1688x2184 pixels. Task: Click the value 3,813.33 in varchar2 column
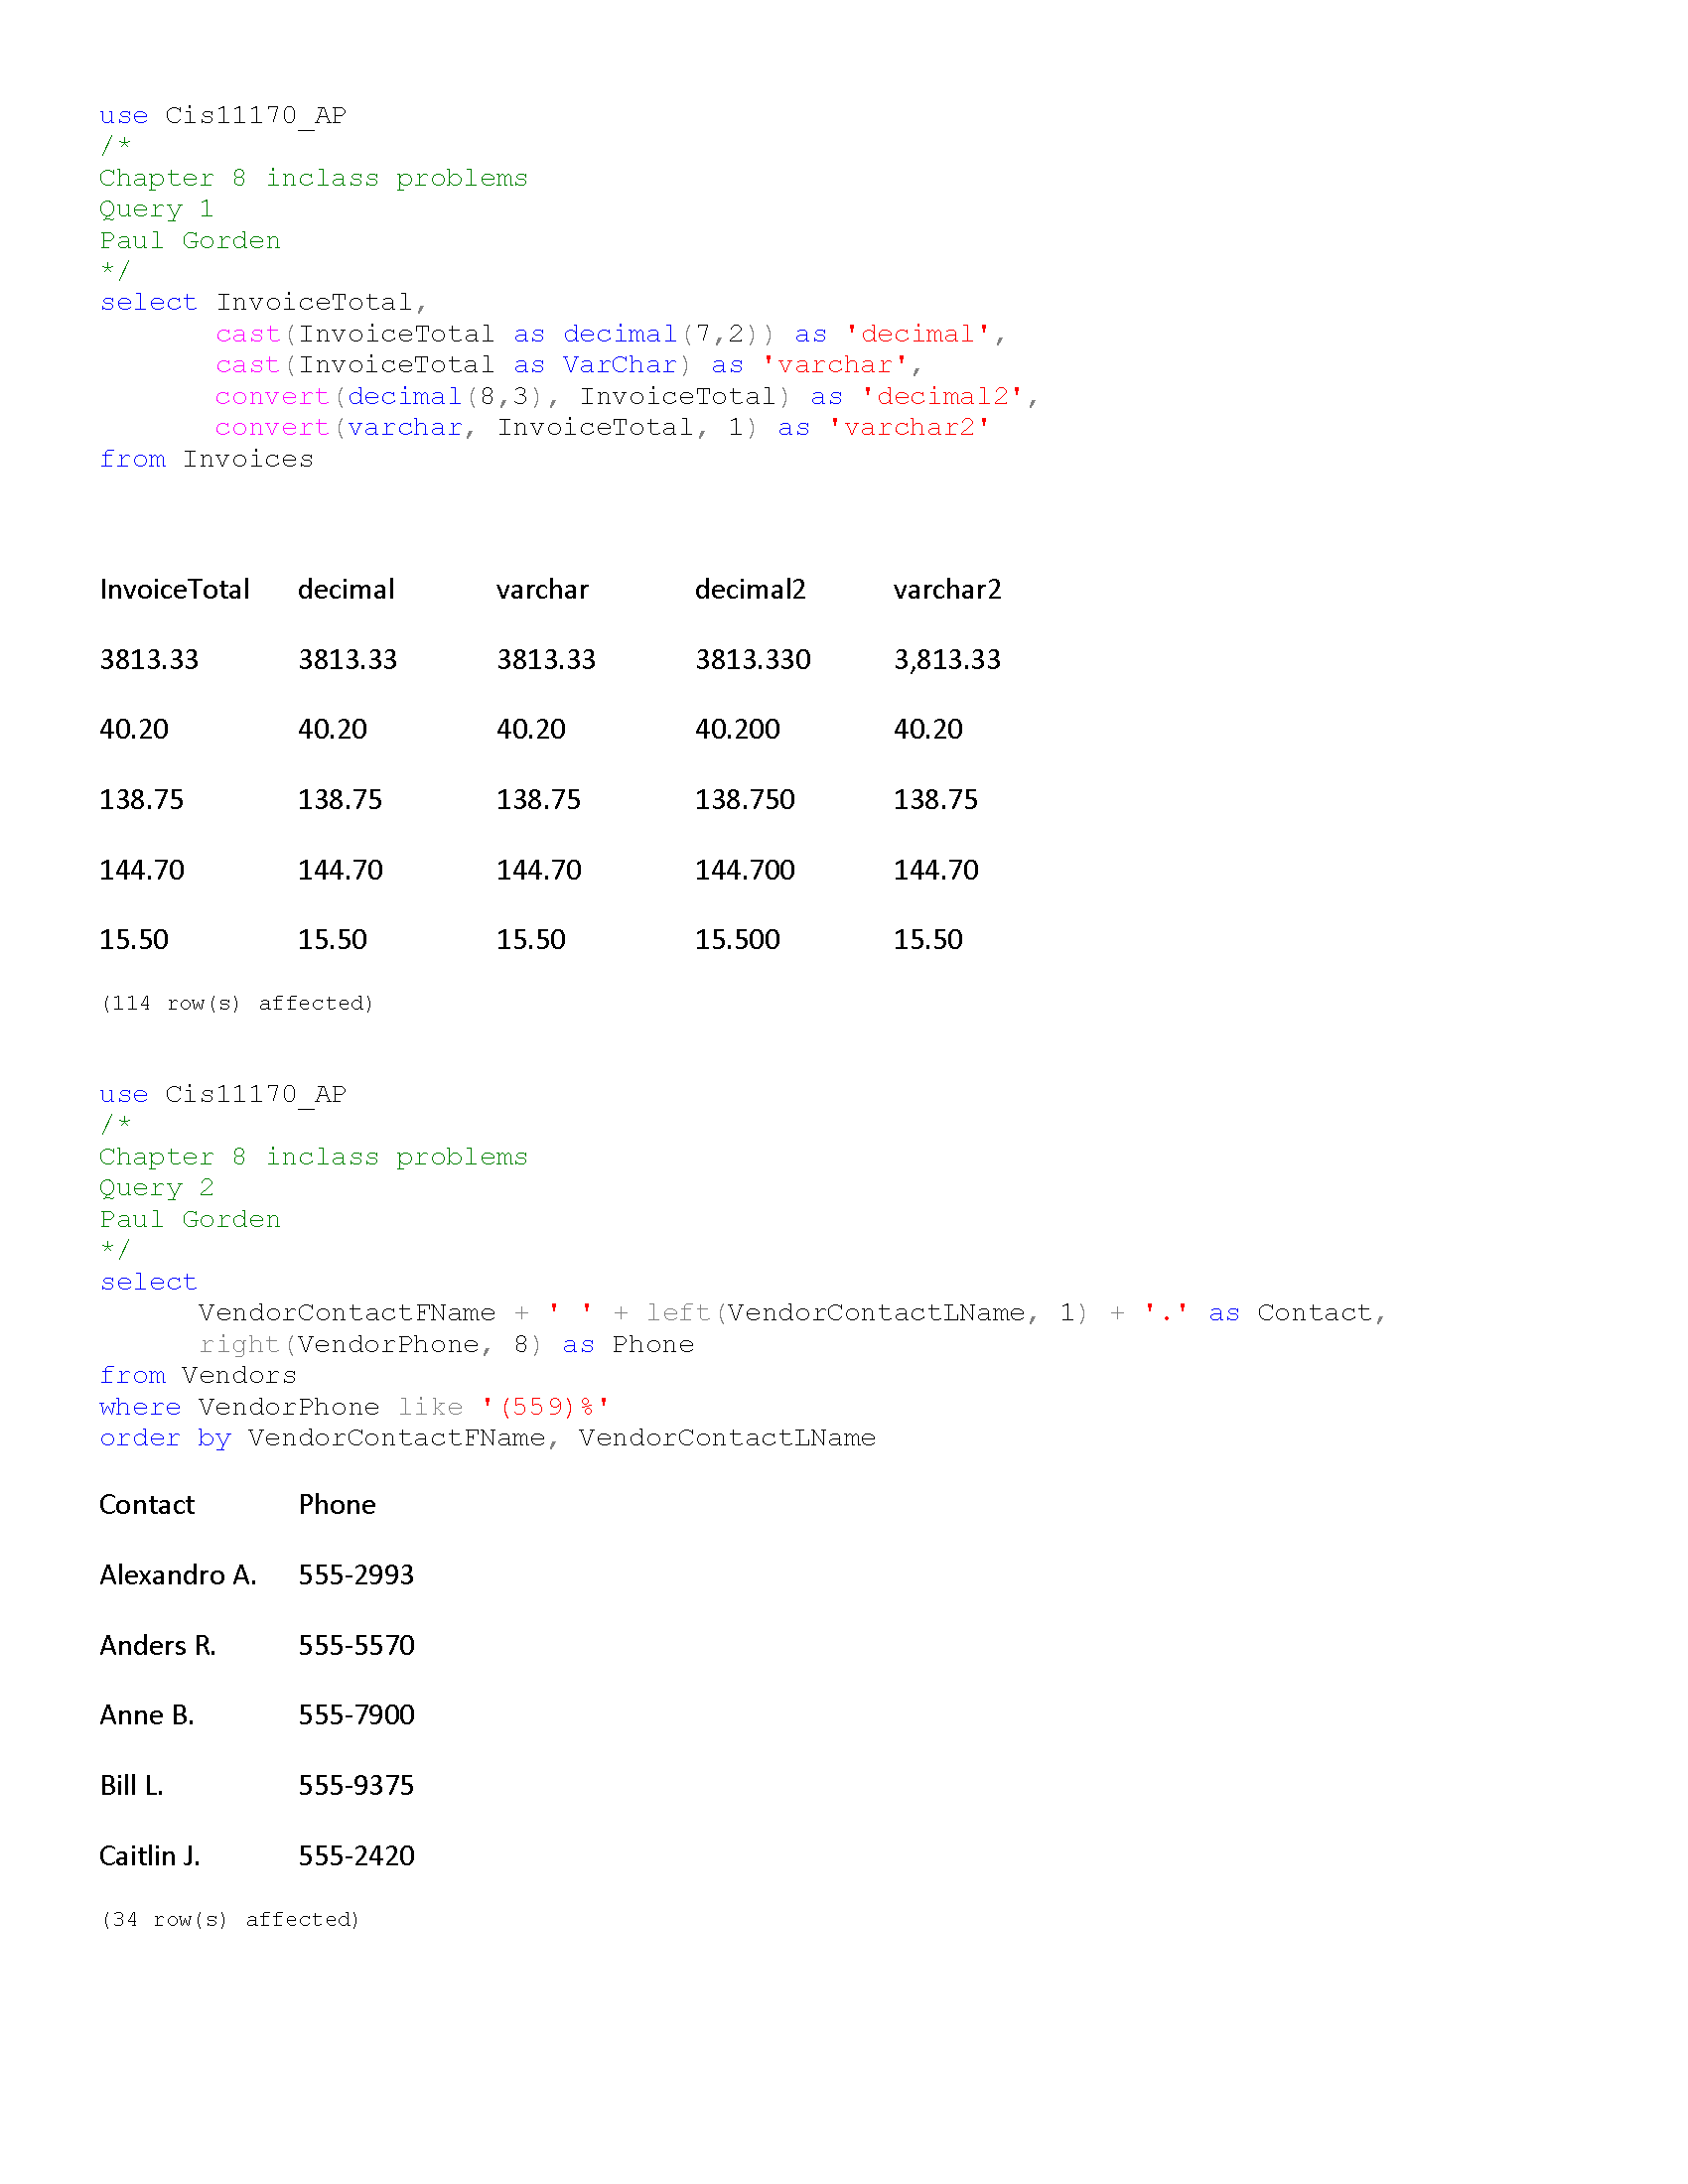(947, 660)
